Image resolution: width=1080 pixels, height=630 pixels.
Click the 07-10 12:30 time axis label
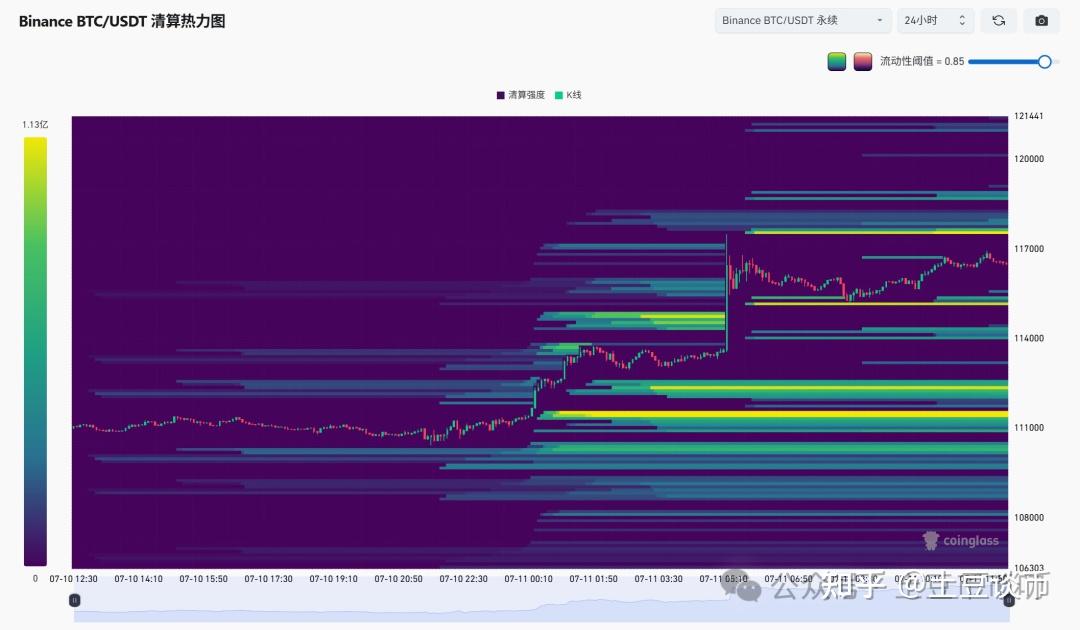(x=73, y=579)
